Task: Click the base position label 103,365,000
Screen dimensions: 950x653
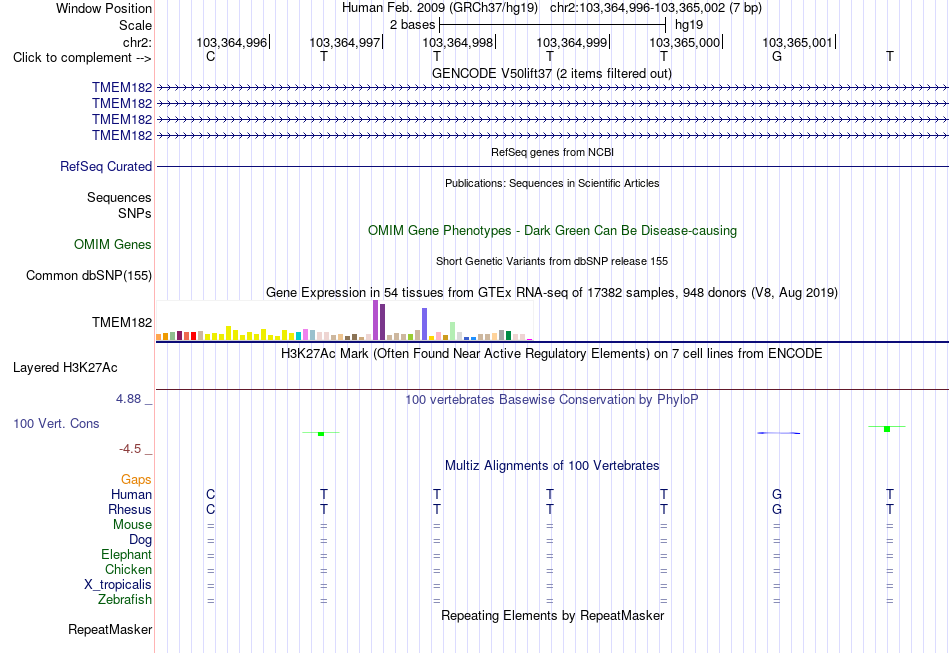Action: point(685,42)
